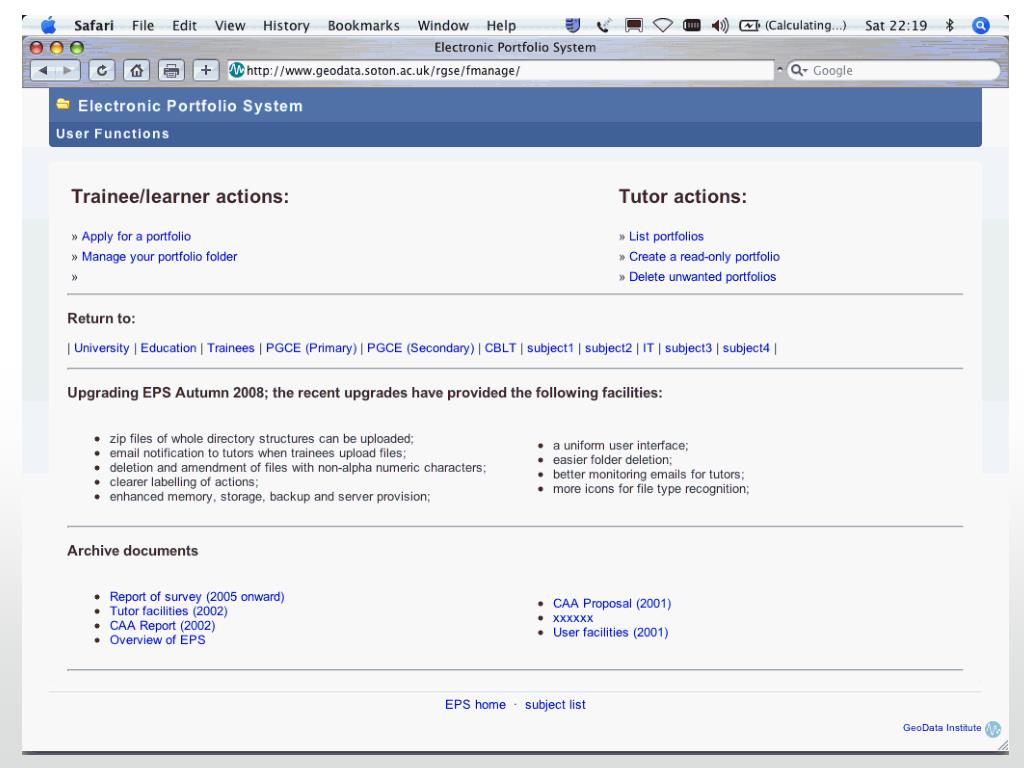Click the display status icon in menu bar
Screen dimensions: 1024x768
tap(633, 25)
